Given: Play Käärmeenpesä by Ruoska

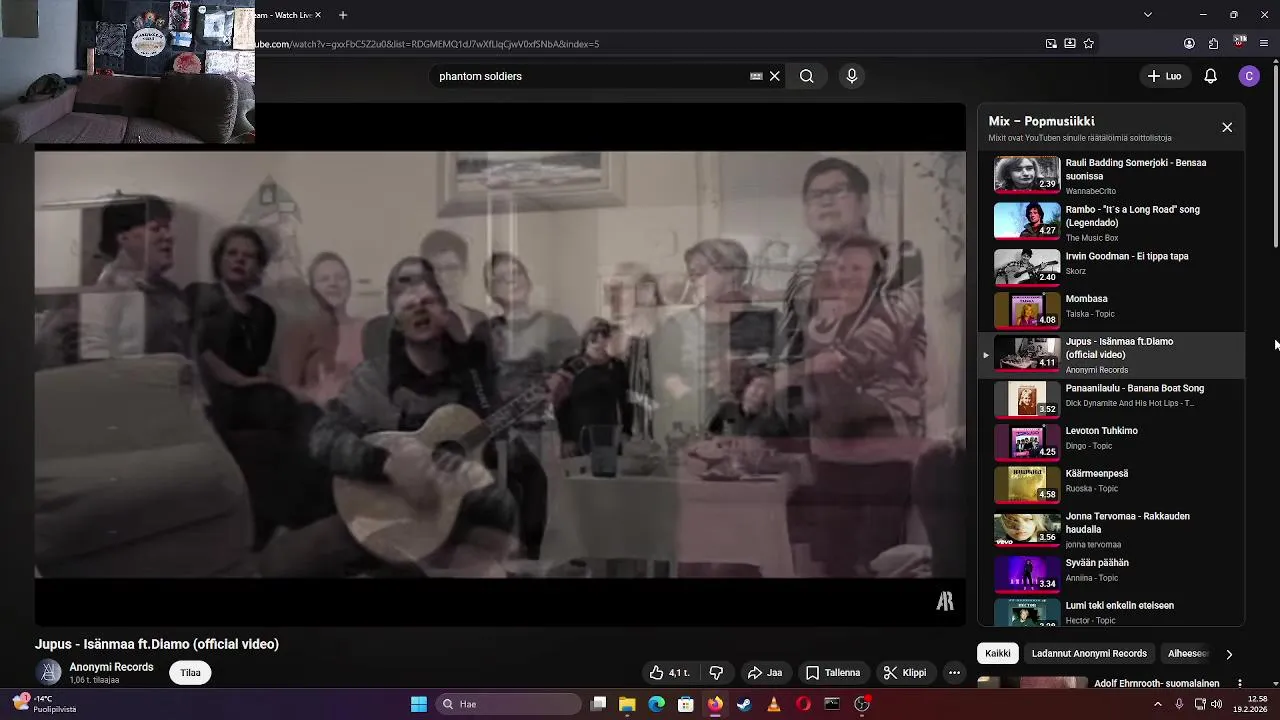Looking at the screenshot, I should (1110, 483).
